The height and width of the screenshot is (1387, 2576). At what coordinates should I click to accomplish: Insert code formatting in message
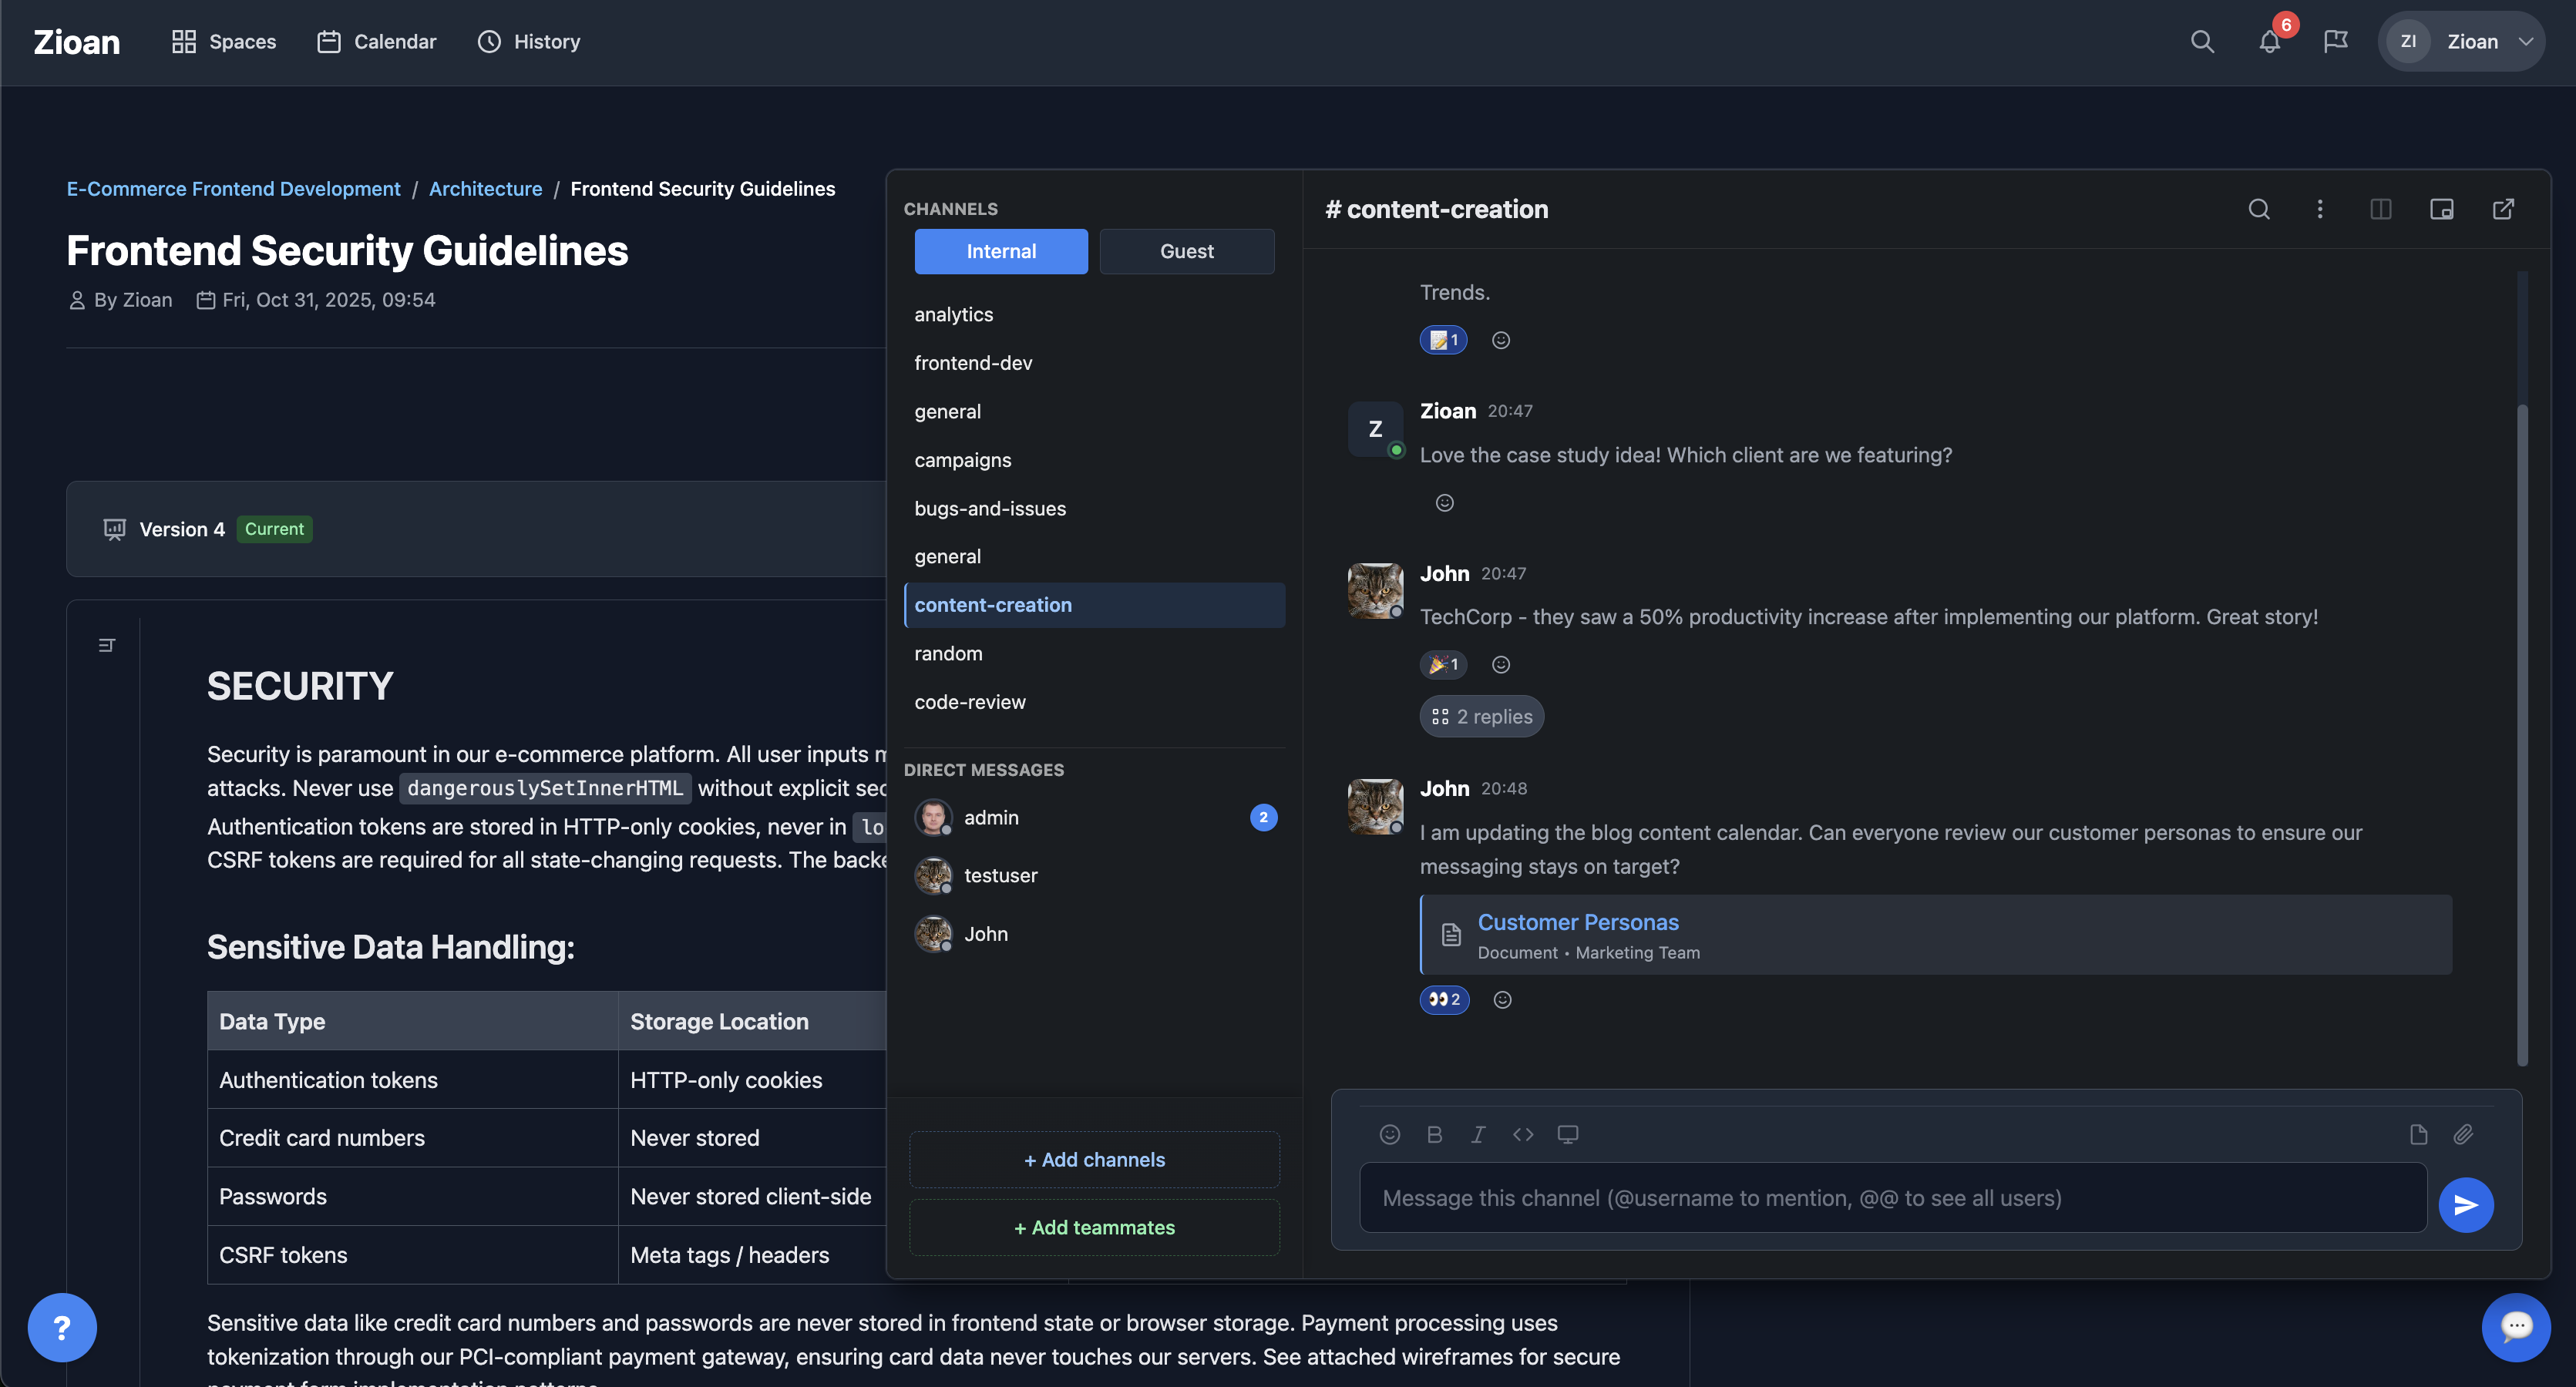(1523, 1134)
